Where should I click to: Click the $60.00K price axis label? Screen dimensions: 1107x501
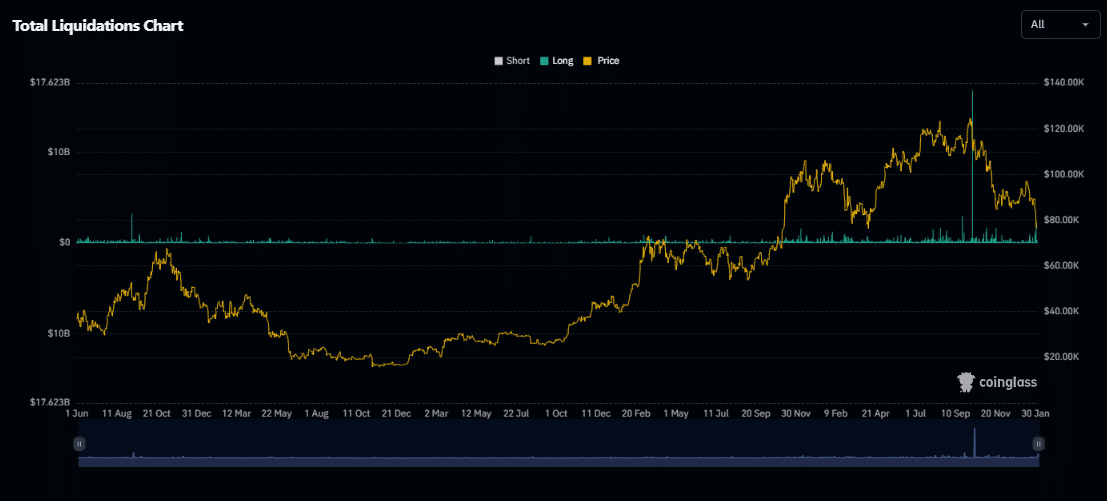[x=1061, y=265]
